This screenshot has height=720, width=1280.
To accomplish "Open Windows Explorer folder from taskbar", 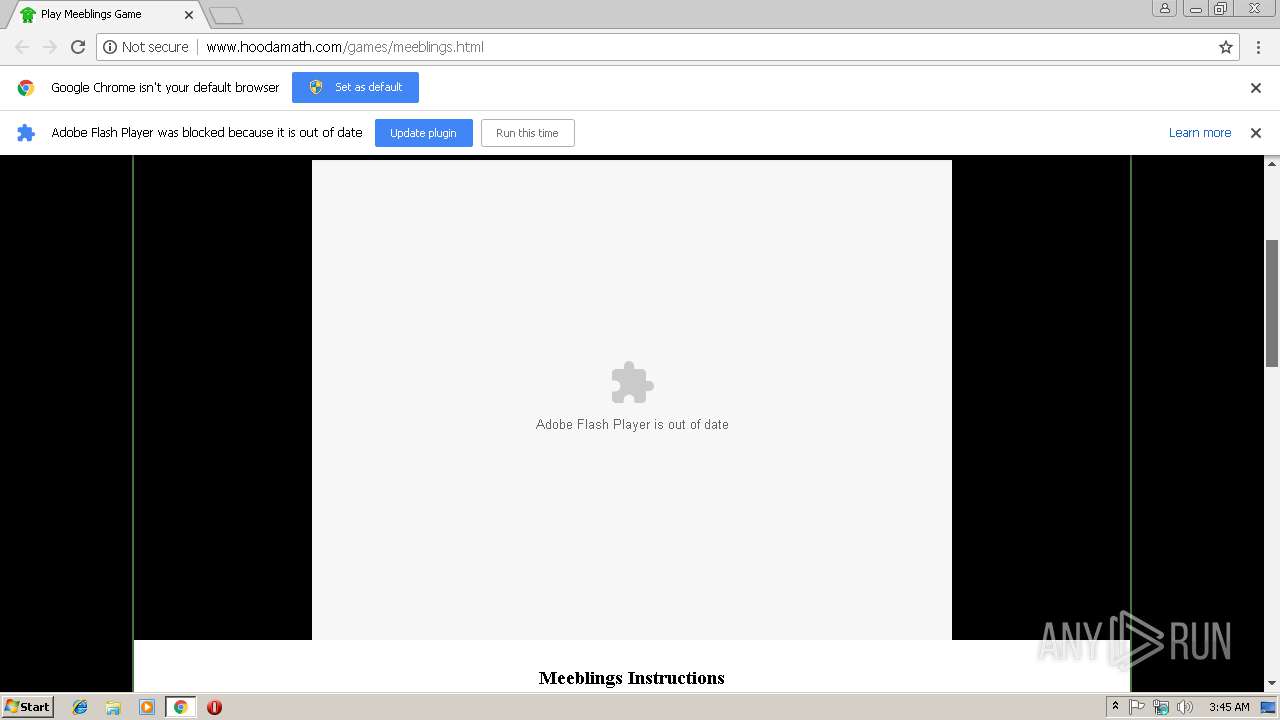I will coord(113,707).
